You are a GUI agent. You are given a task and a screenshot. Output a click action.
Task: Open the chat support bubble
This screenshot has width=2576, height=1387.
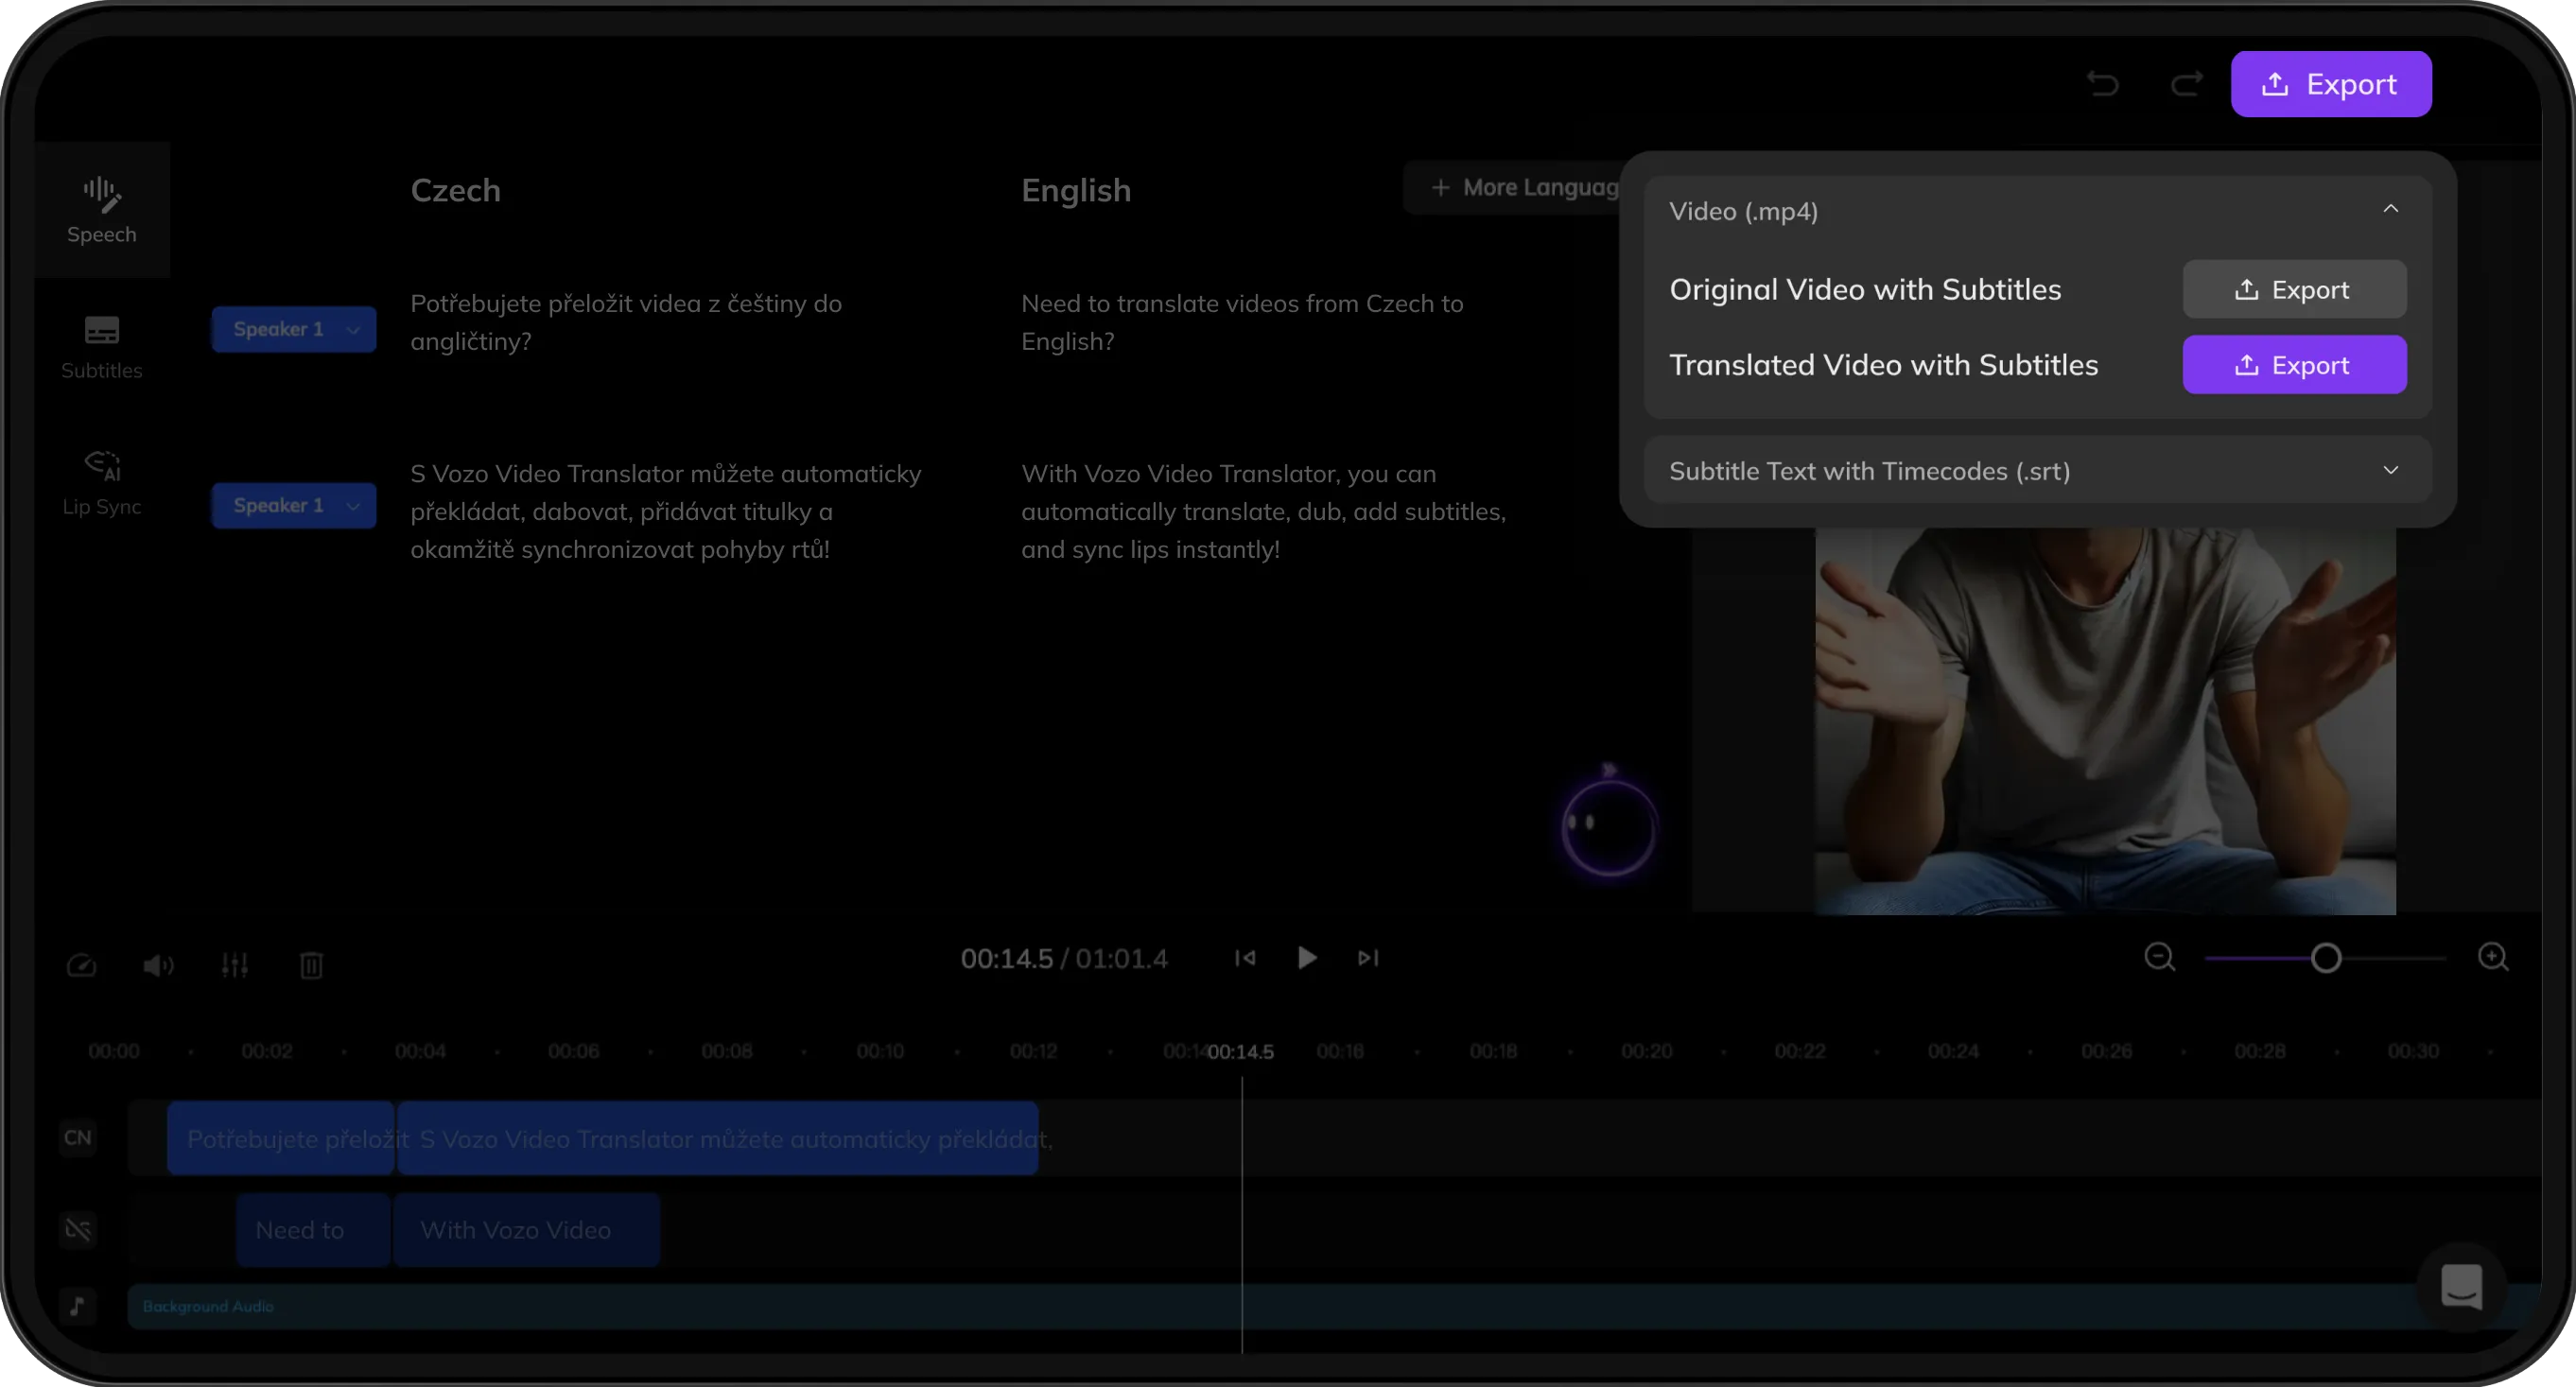coord(2461,1288)
